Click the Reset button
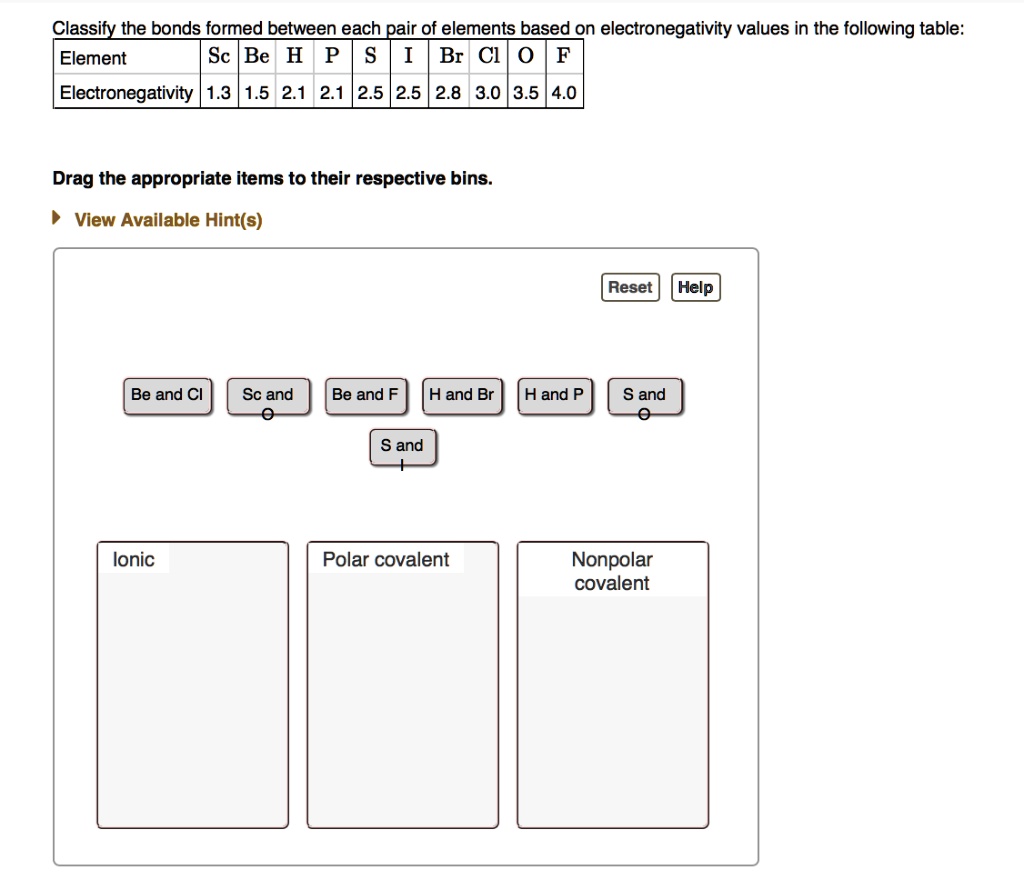 click(630, 287)
